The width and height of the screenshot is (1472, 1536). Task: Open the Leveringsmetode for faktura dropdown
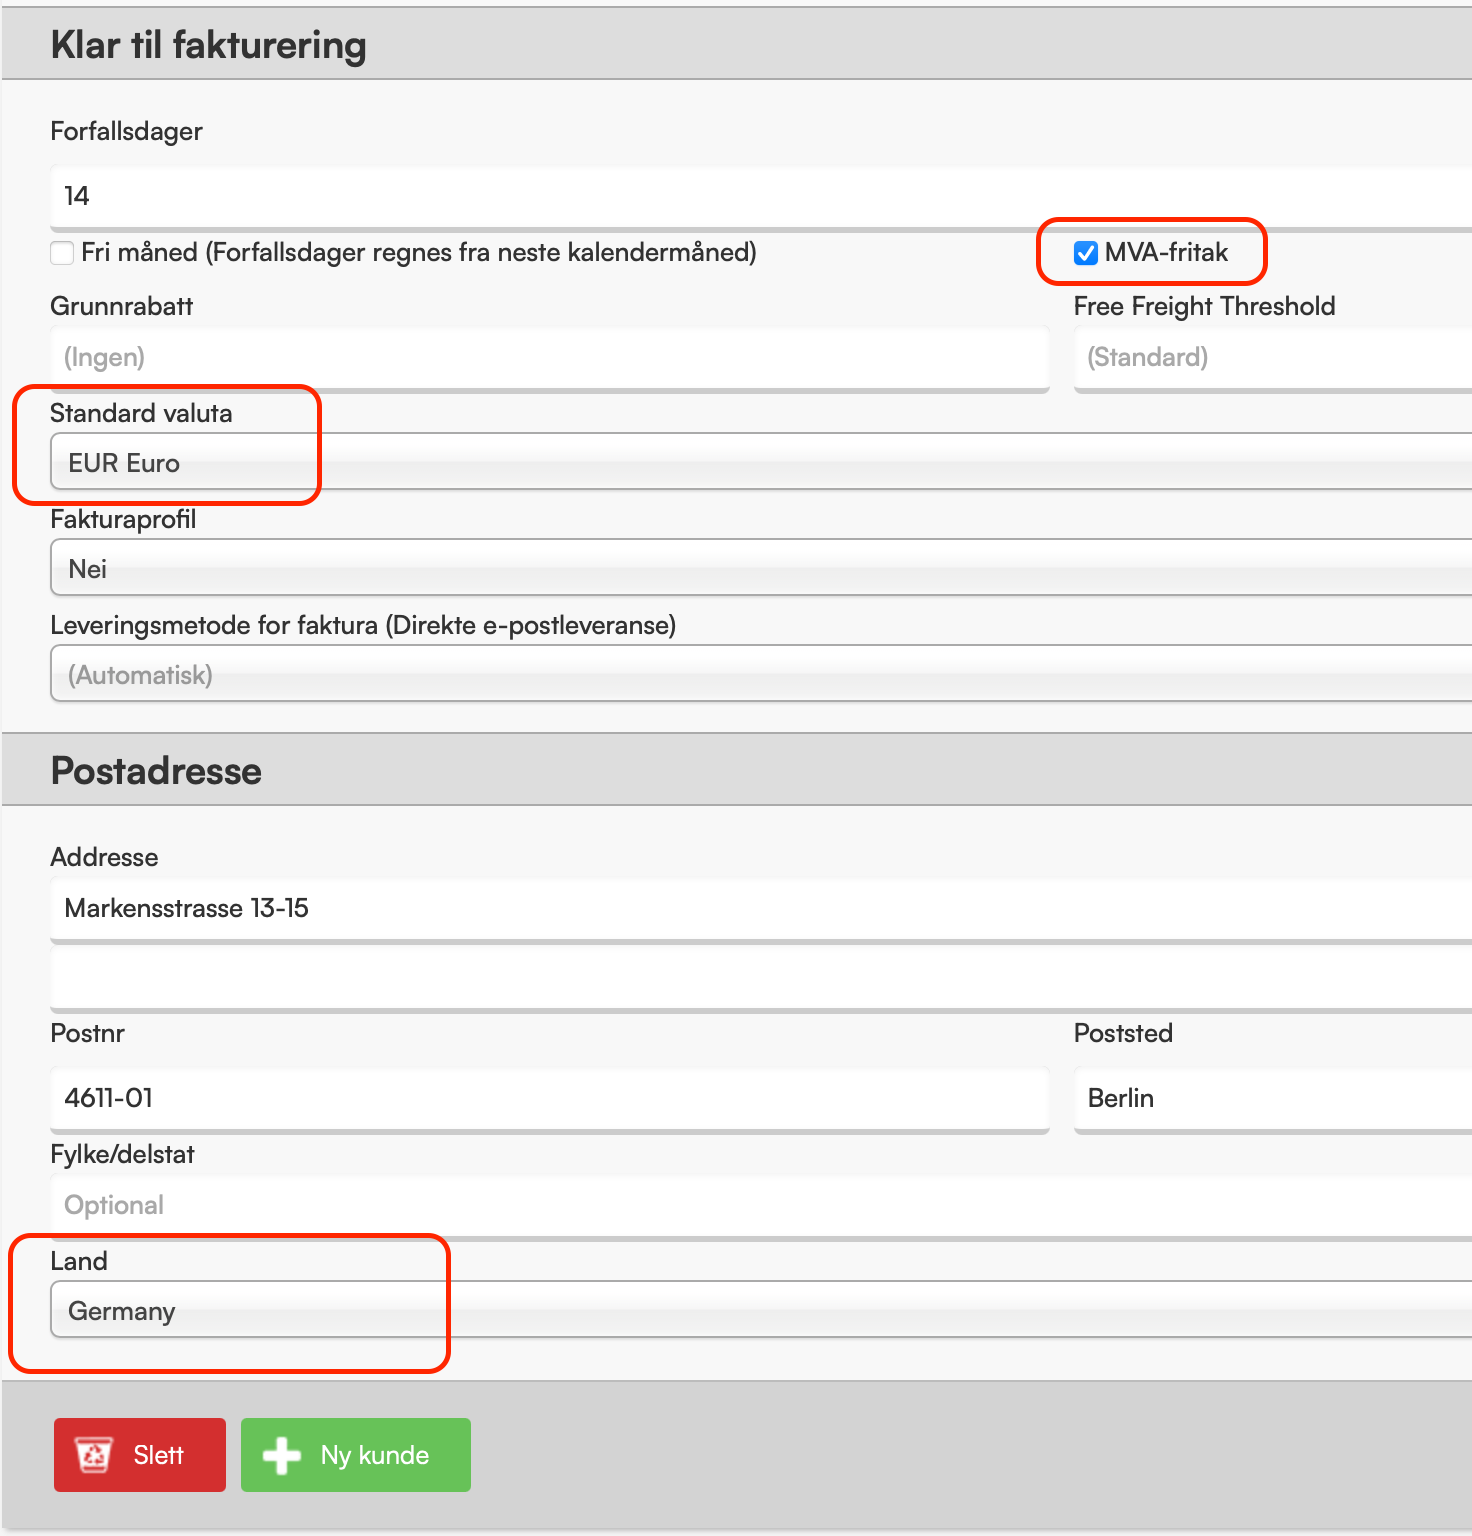tap(761, 674)
